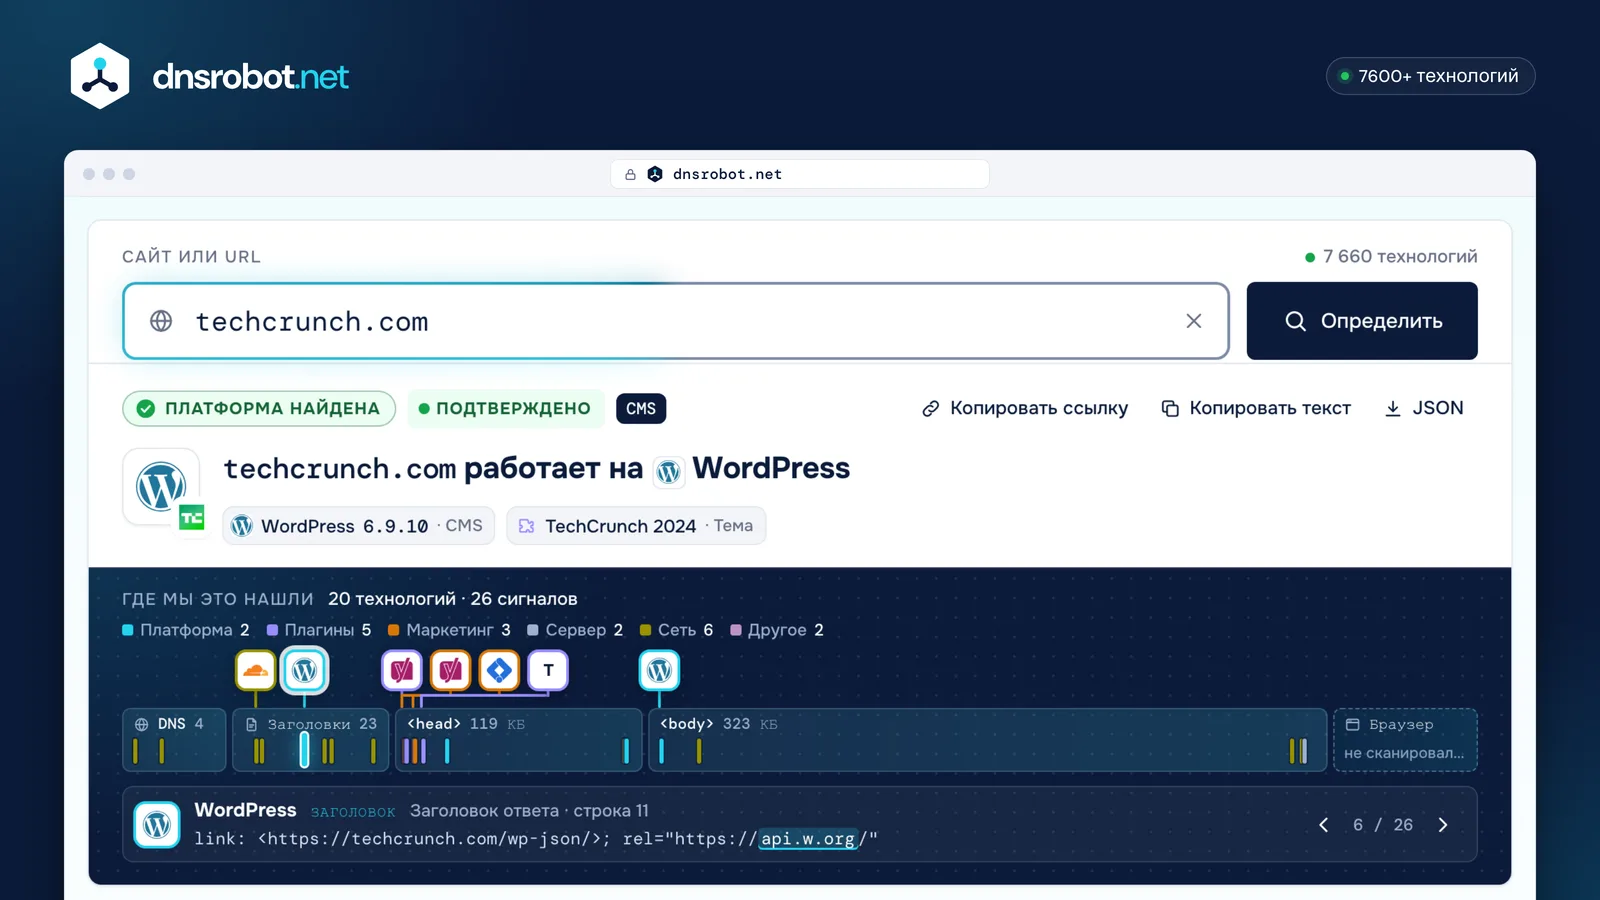Click the Определить button
This screenshot has height=900, width=1600.
point(1362,321)
